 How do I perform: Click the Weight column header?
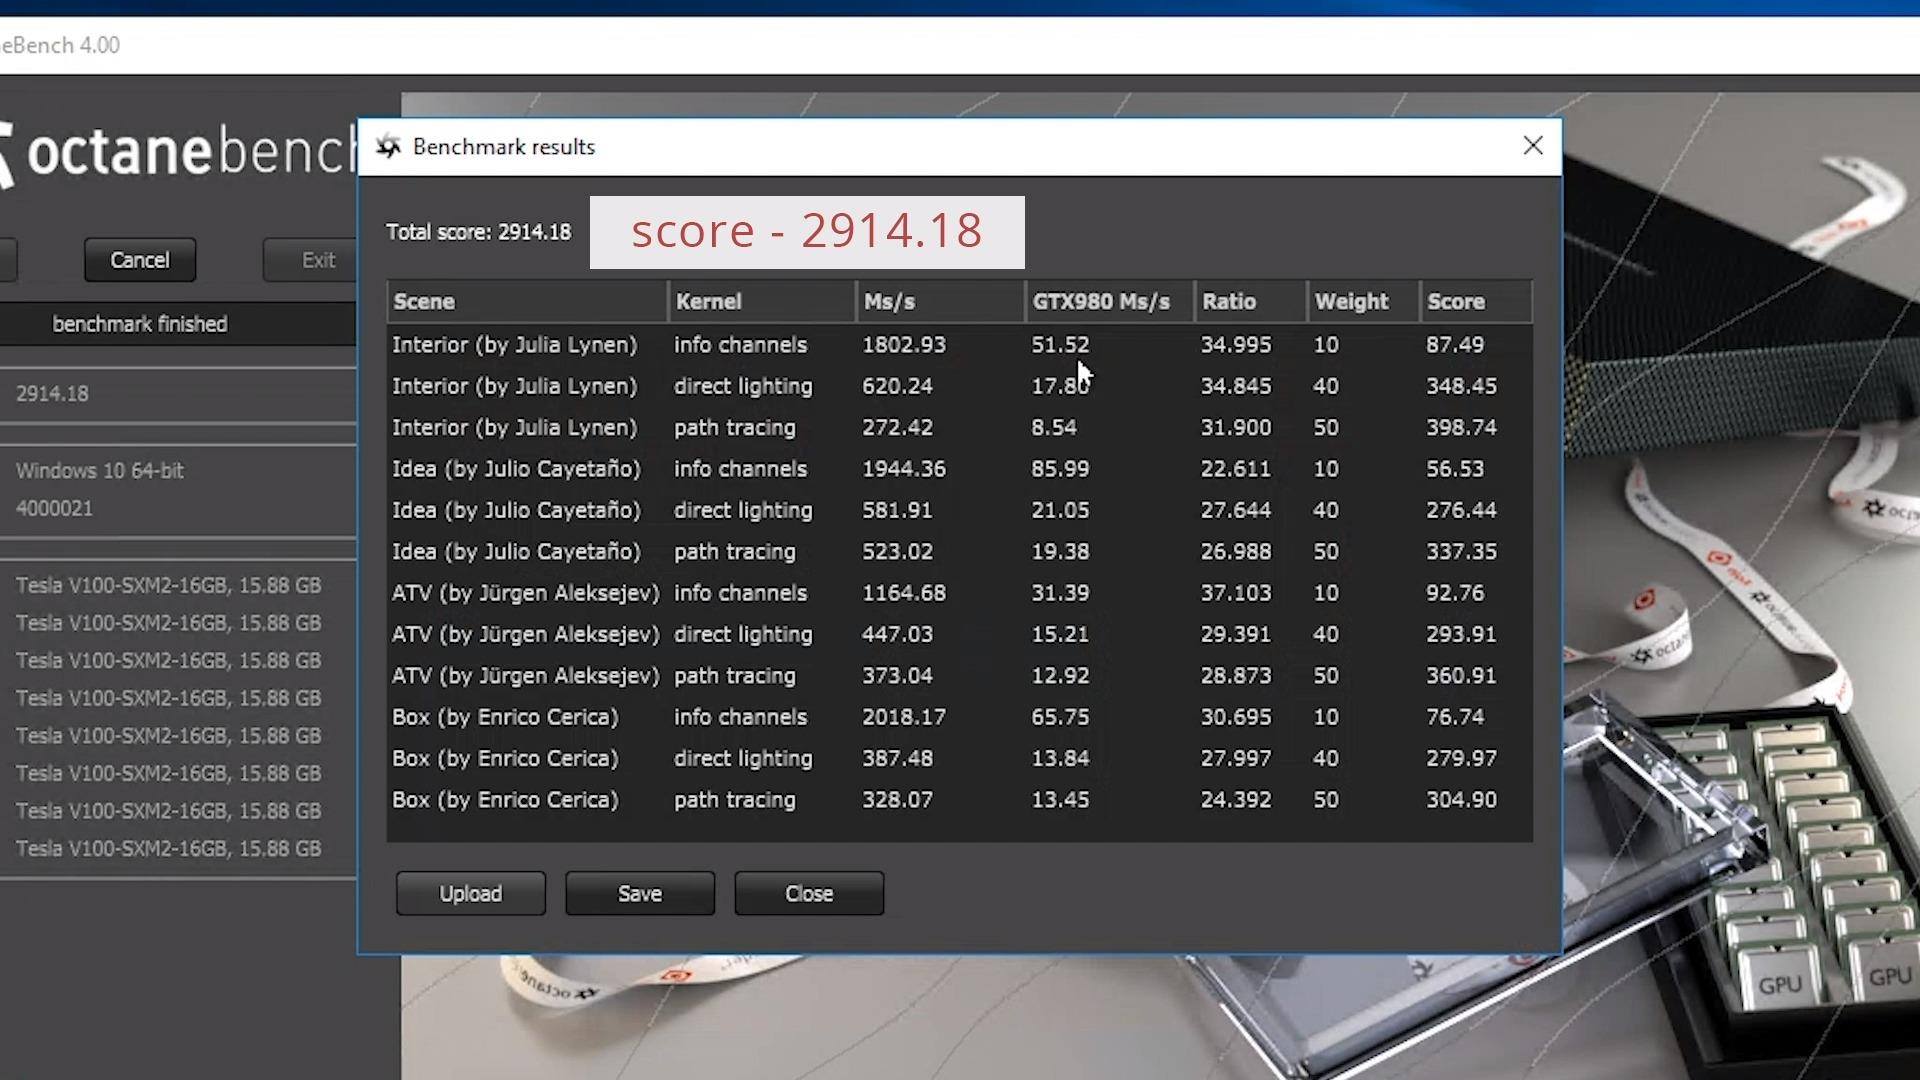(x=1364, y=301)
